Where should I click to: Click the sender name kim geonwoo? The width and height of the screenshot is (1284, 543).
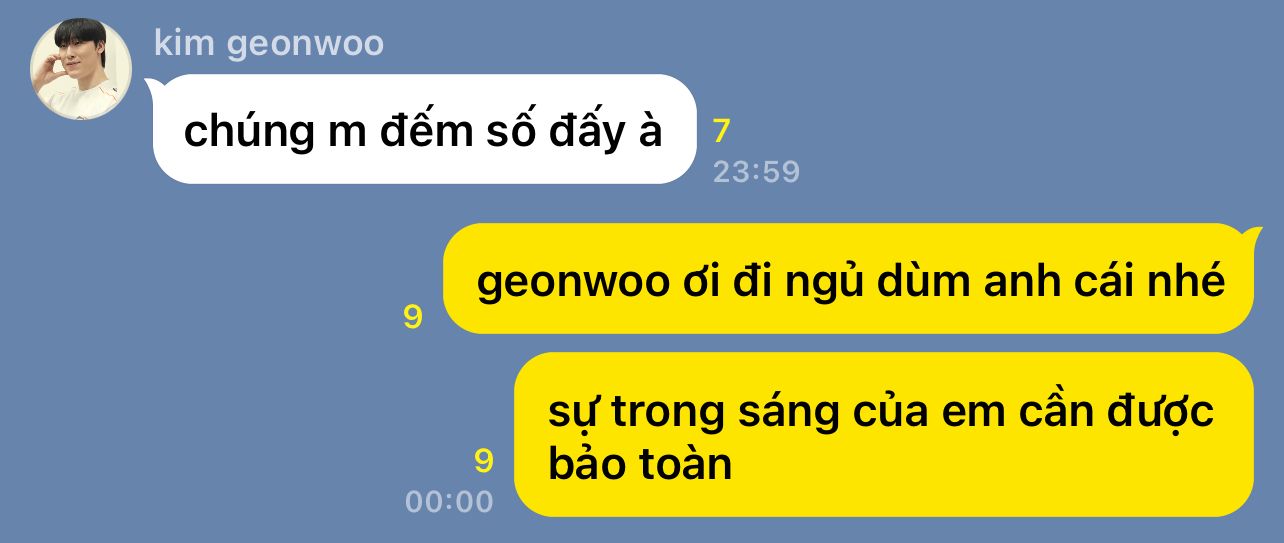point(269,44)
